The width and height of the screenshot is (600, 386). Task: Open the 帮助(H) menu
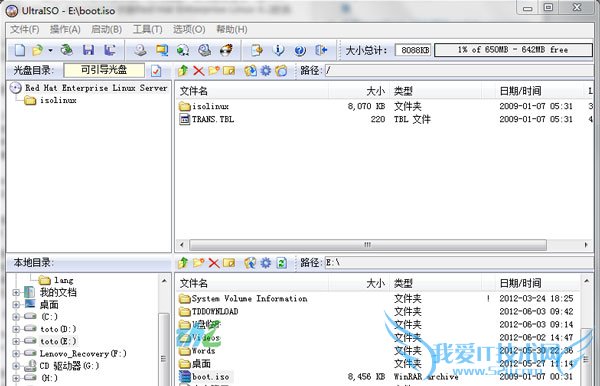[232, 29]
